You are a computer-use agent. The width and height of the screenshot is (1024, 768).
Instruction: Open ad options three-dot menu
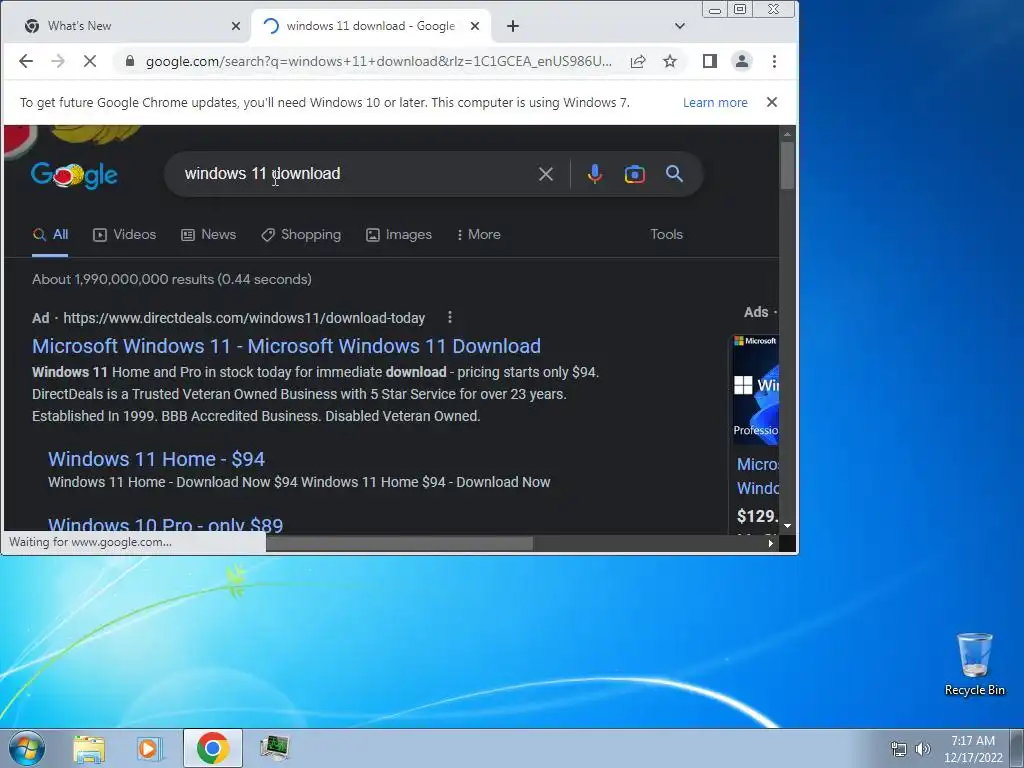[450, 317]
